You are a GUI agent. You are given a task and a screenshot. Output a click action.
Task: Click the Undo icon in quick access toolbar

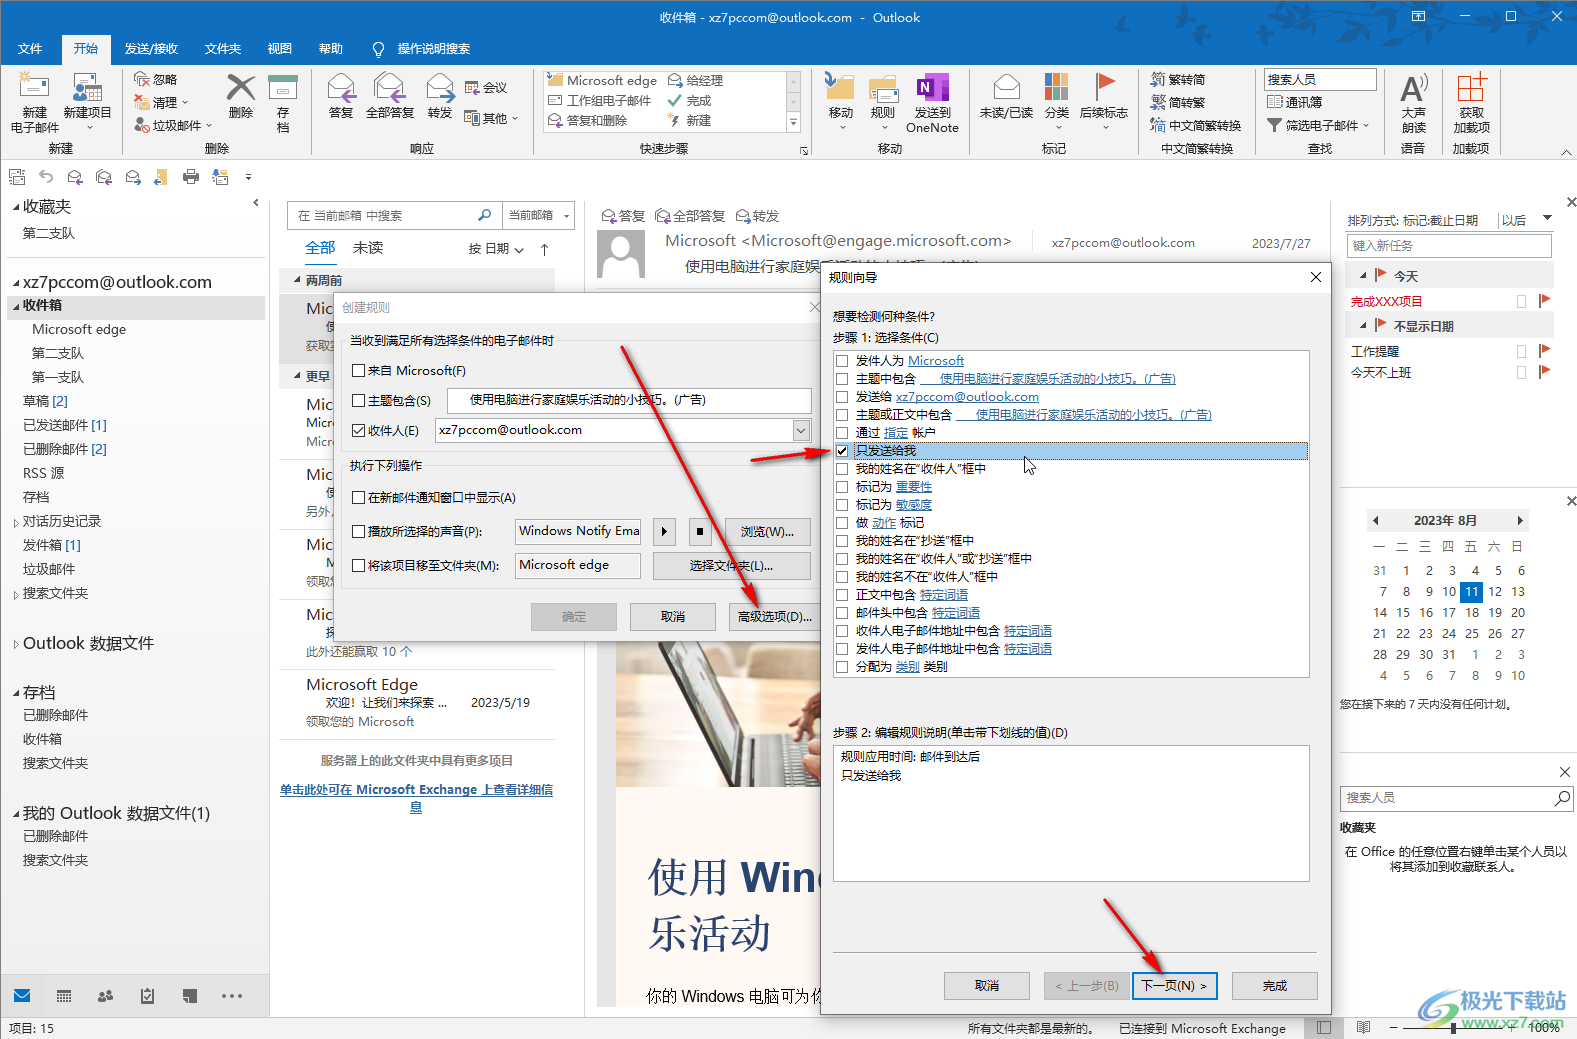pos(46,177)
